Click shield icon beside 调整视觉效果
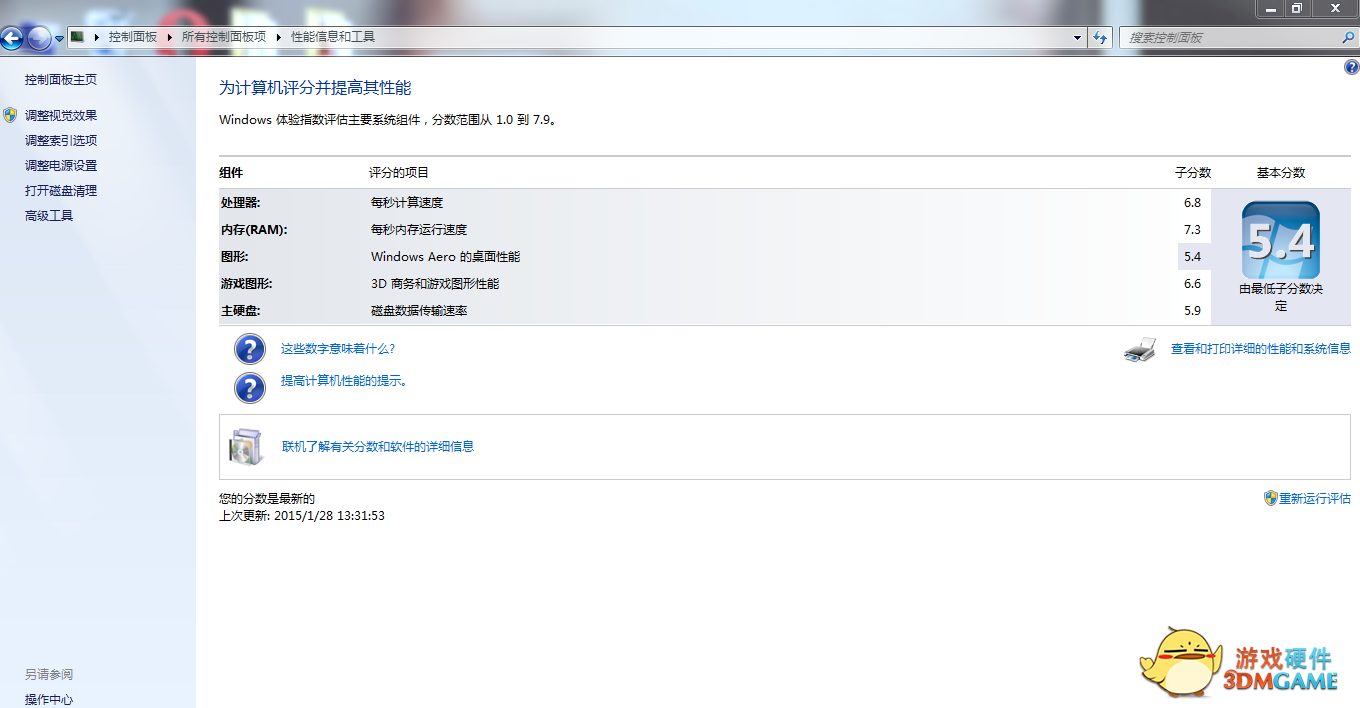 click(x=10, y=115)
